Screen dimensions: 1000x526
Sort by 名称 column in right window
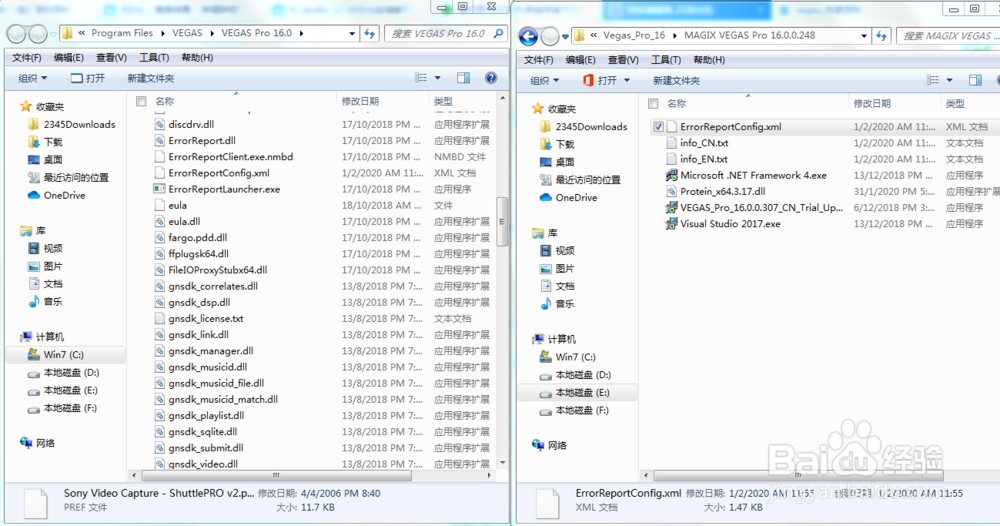[677, 103]
